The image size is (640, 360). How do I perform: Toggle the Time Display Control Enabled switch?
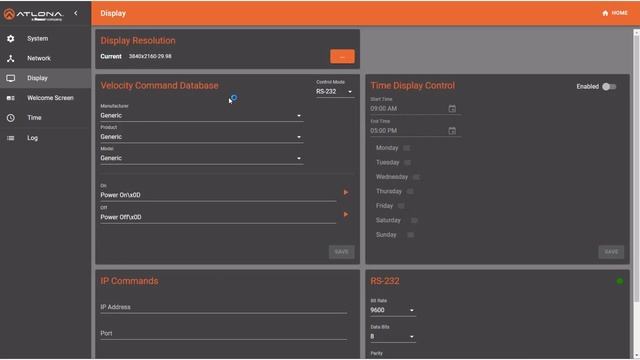pyautogui.click(x=609, y=87)
